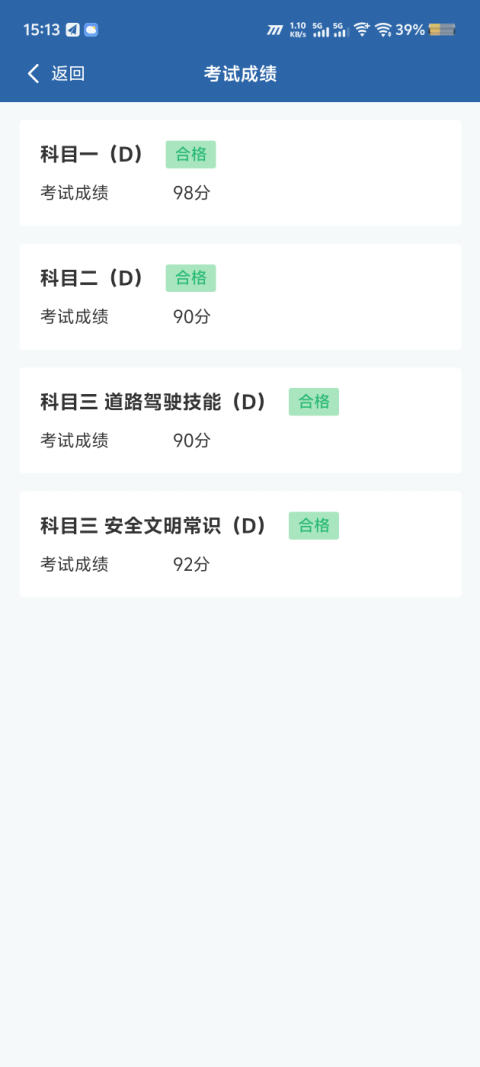Tap the 合格 badge beside 道路驾驶技能

pyautogui.click(x=314, y=402)
